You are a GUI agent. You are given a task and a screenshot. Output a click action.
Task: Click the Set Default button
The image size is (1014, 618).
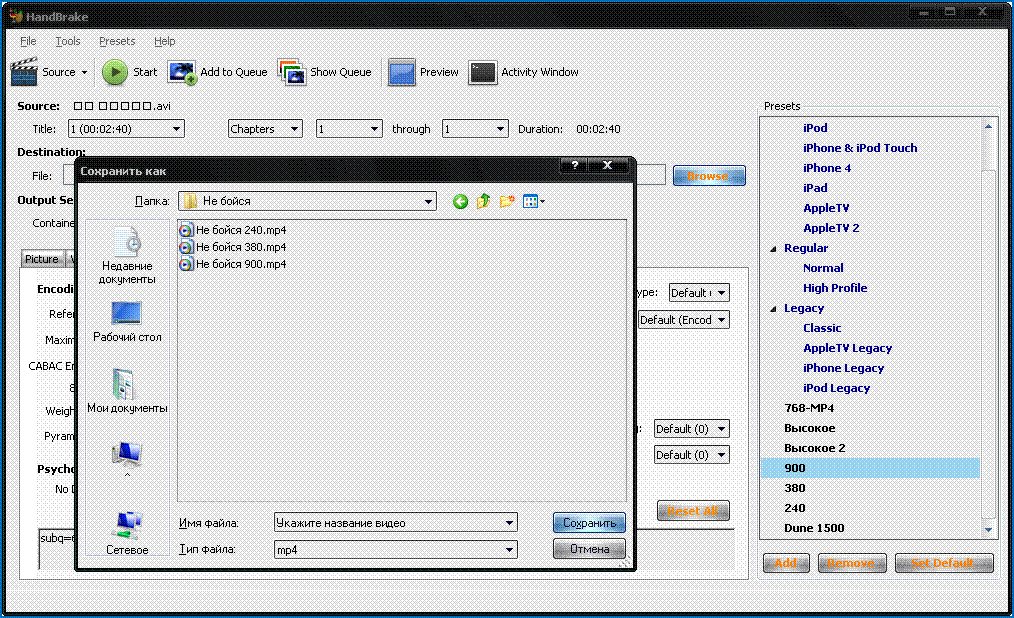(x=944, y=563)
